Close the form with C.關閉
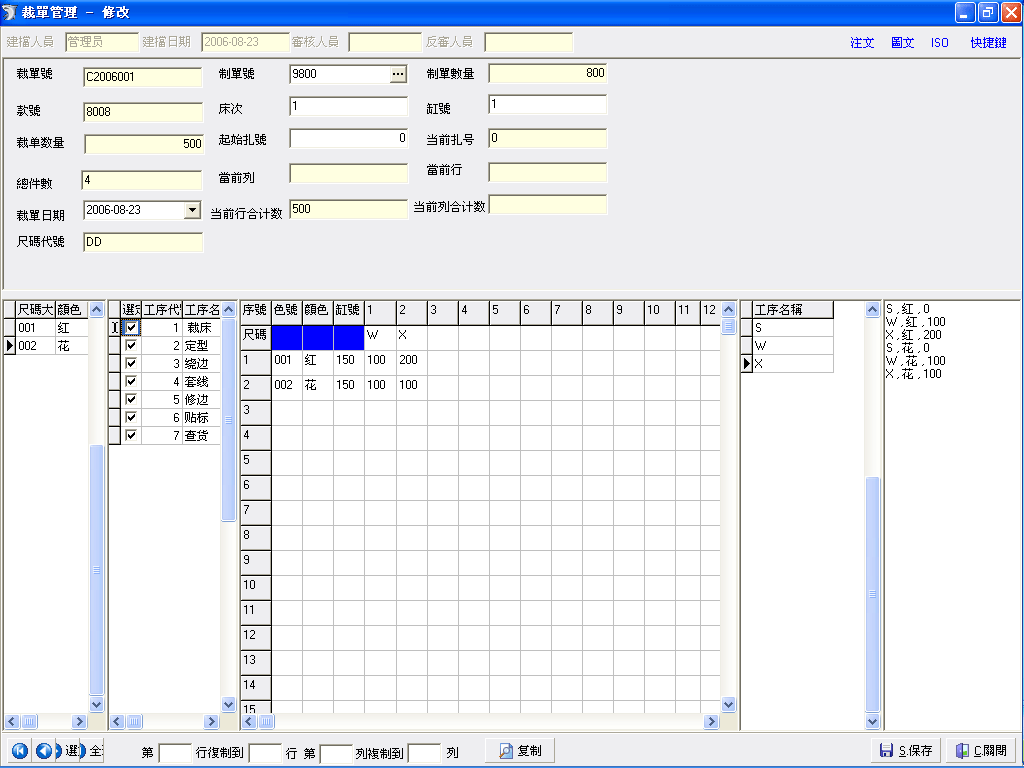This screenshot has height=768, width=1024. point(981,750)
